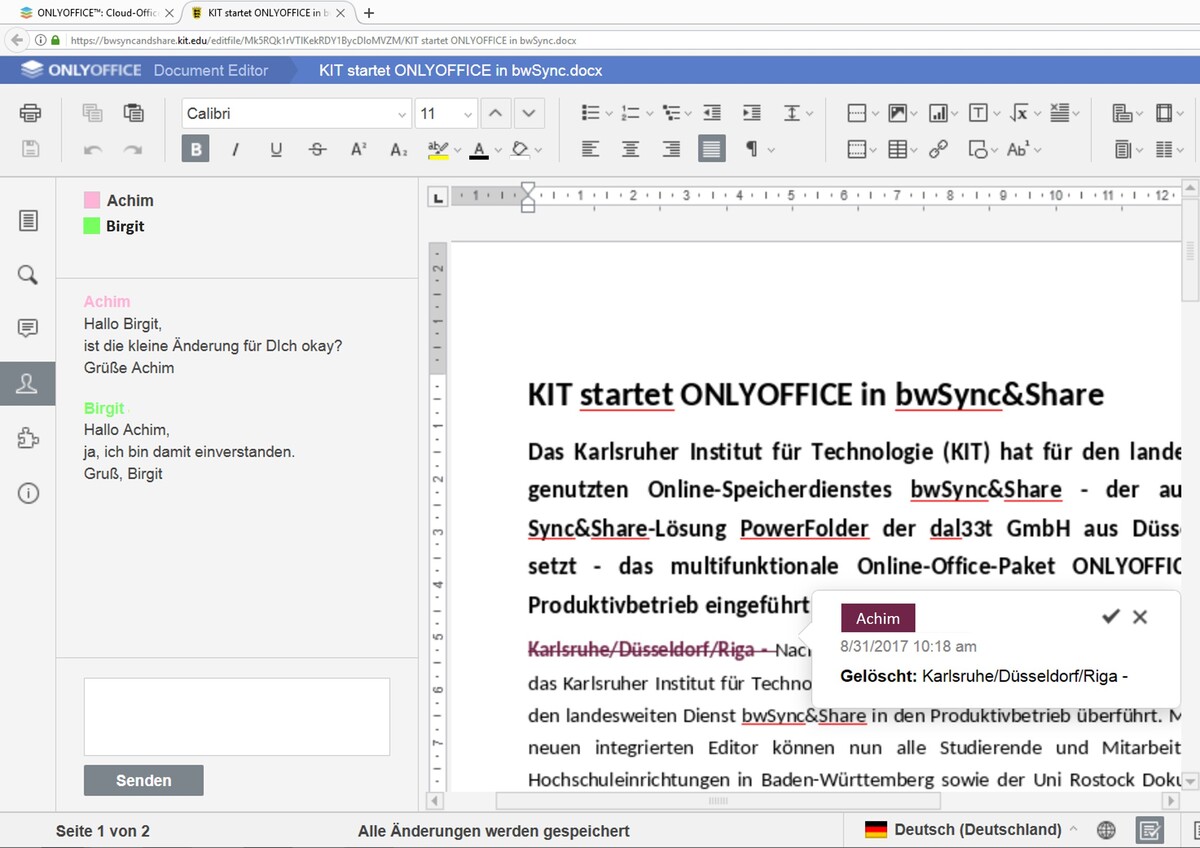1200x848 pixels.
Task: Apply the black font color
Action: coord(479,149)
